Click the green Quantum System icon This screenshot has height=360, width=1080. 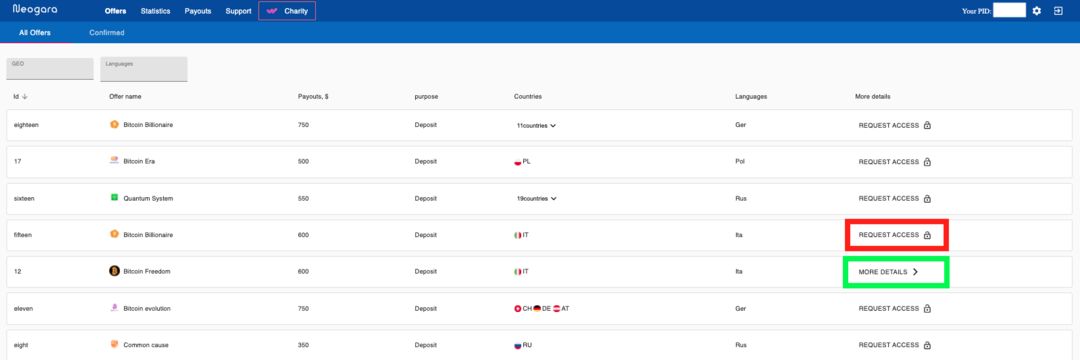(x=114, y=198)
